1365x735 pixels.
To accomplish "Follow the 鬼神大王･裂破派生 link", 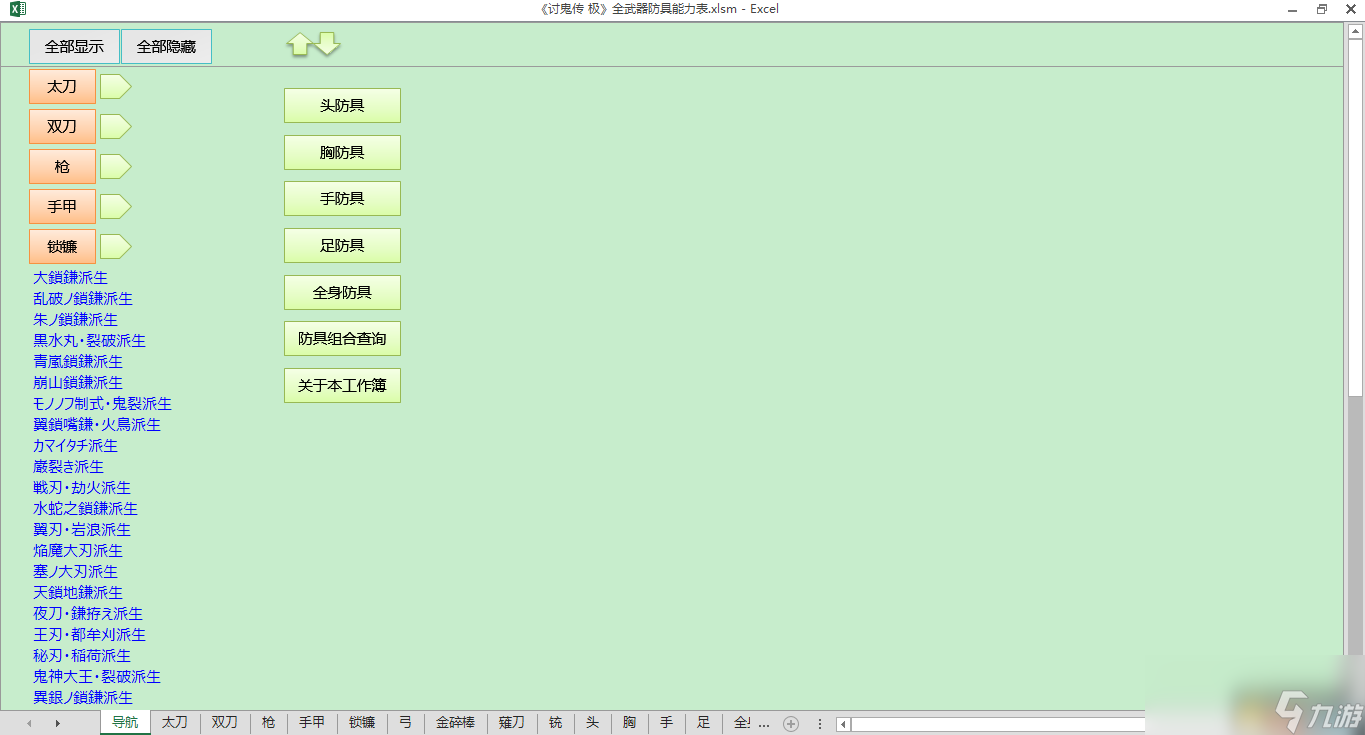I will (97, 676).
